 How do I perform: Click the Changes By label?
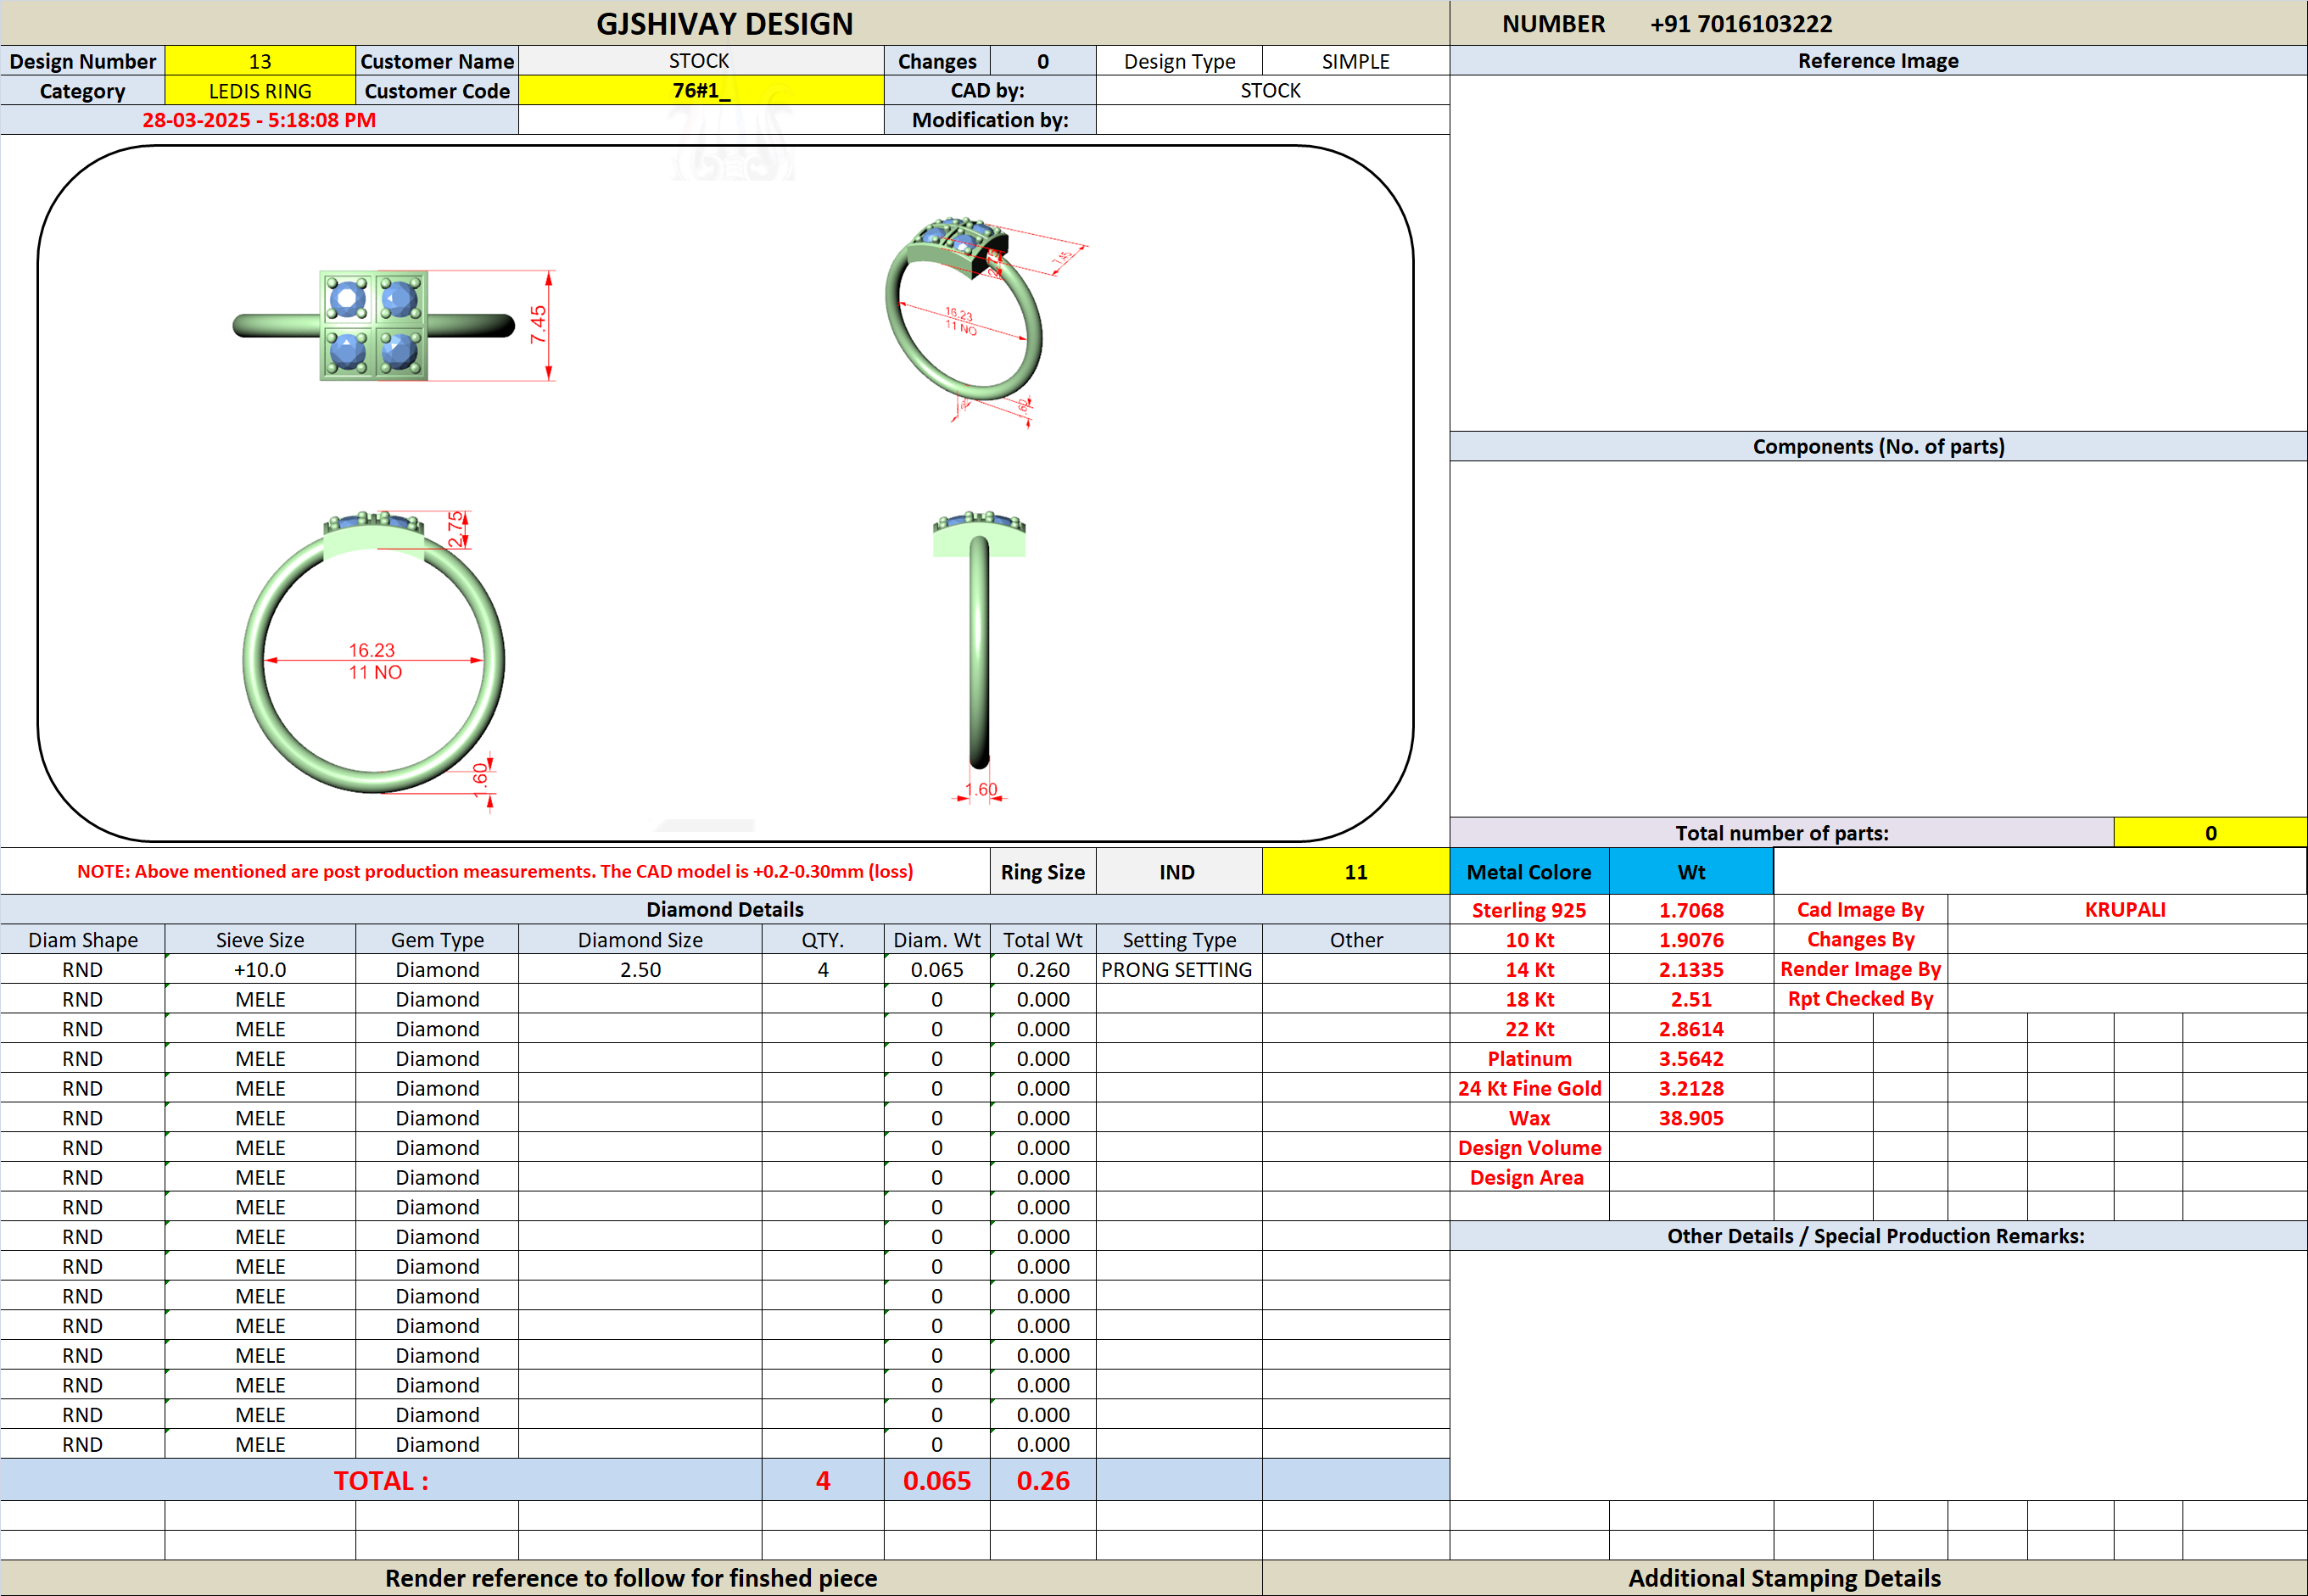[1861, 940]
